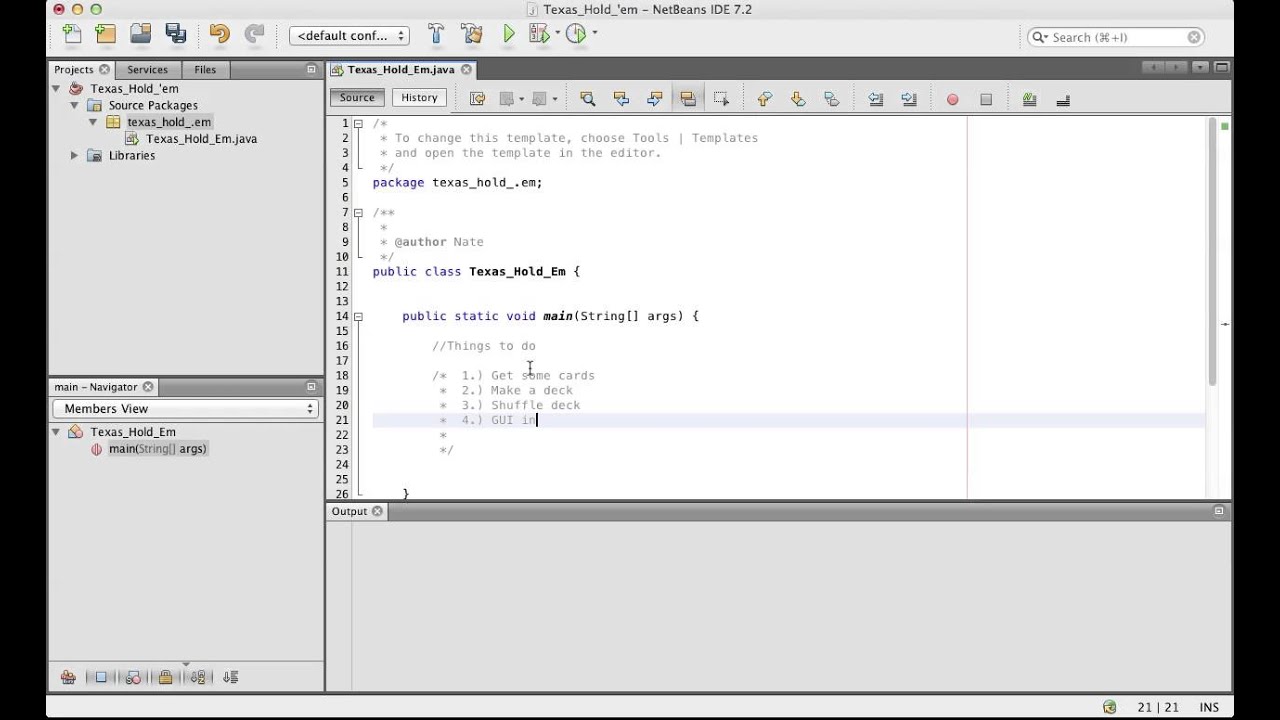Image resolution: width=1280 pixels, height=720 pixels.
Task: Toggle Show Static Members filter in Navigator
Action: (x=133, y=677)
